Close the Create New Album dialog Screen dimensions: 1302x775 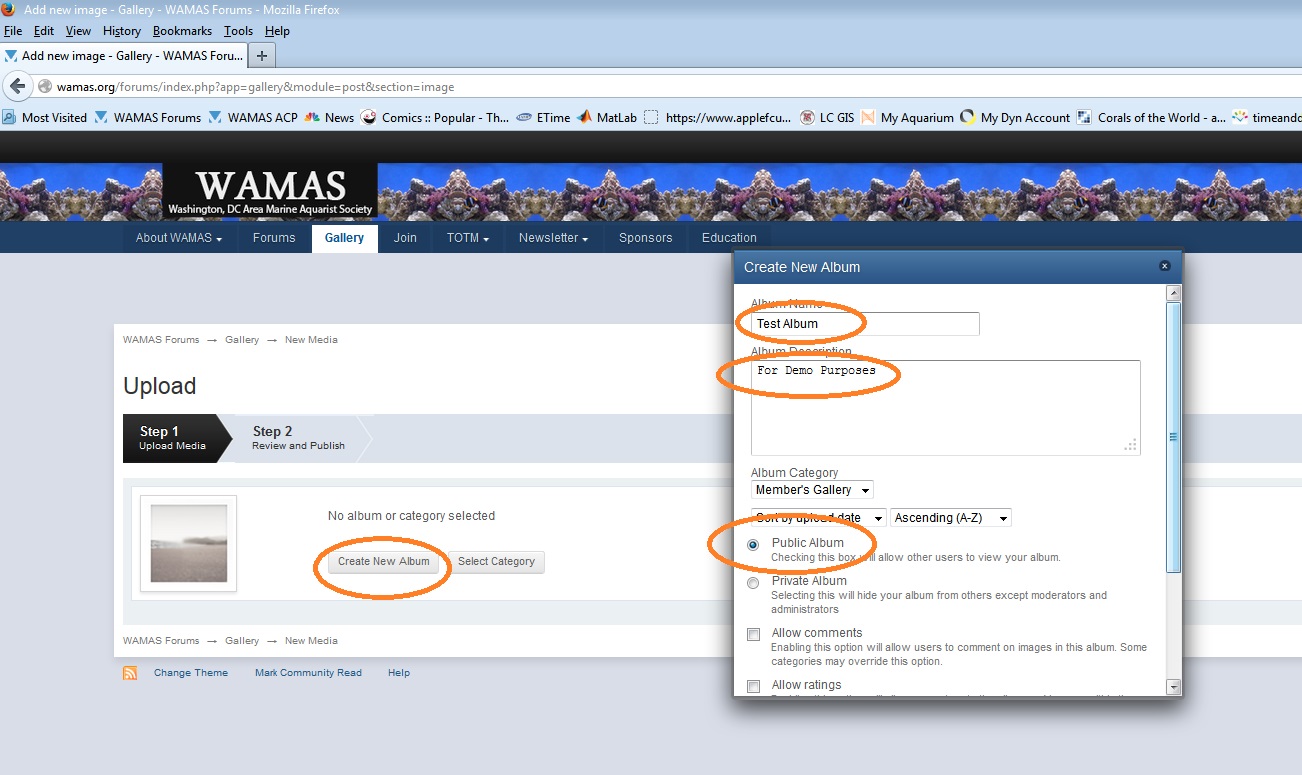[1164, 266]
